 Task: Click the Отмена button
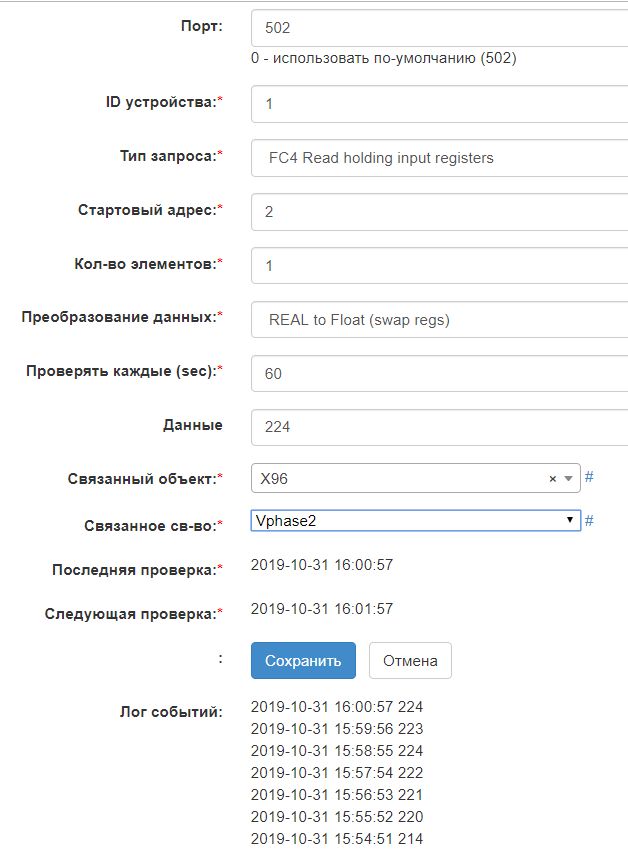coord(410,660)
